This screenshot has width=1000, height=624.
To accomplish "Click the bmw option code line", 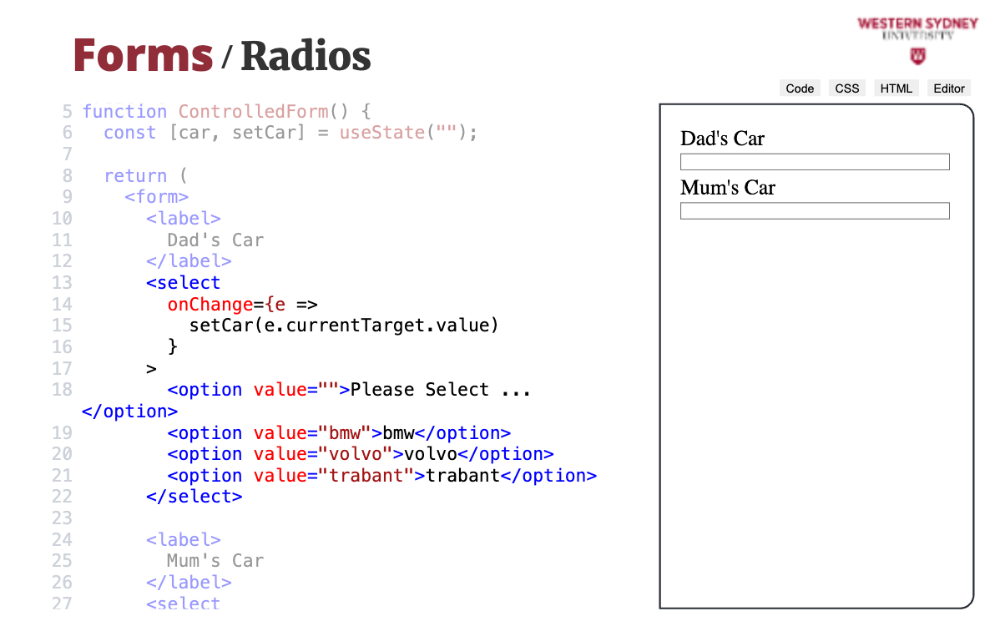I will (x=338, y=433).
